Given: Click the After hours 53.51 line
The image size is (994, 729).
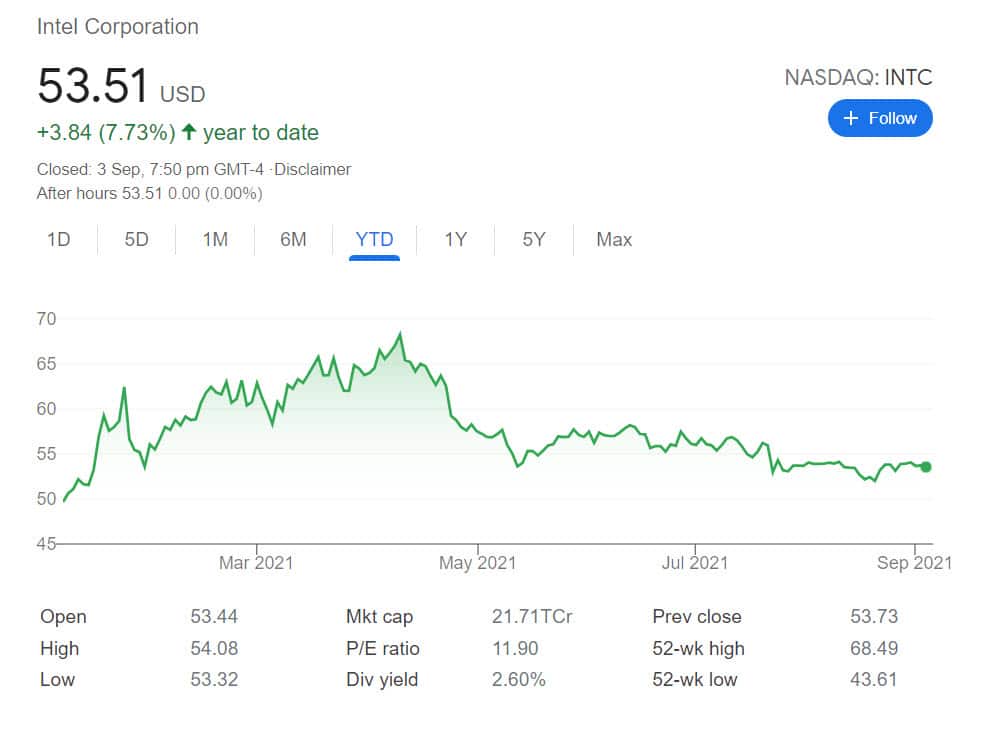Looking at the screenshot, I should [x=150, y=193].
